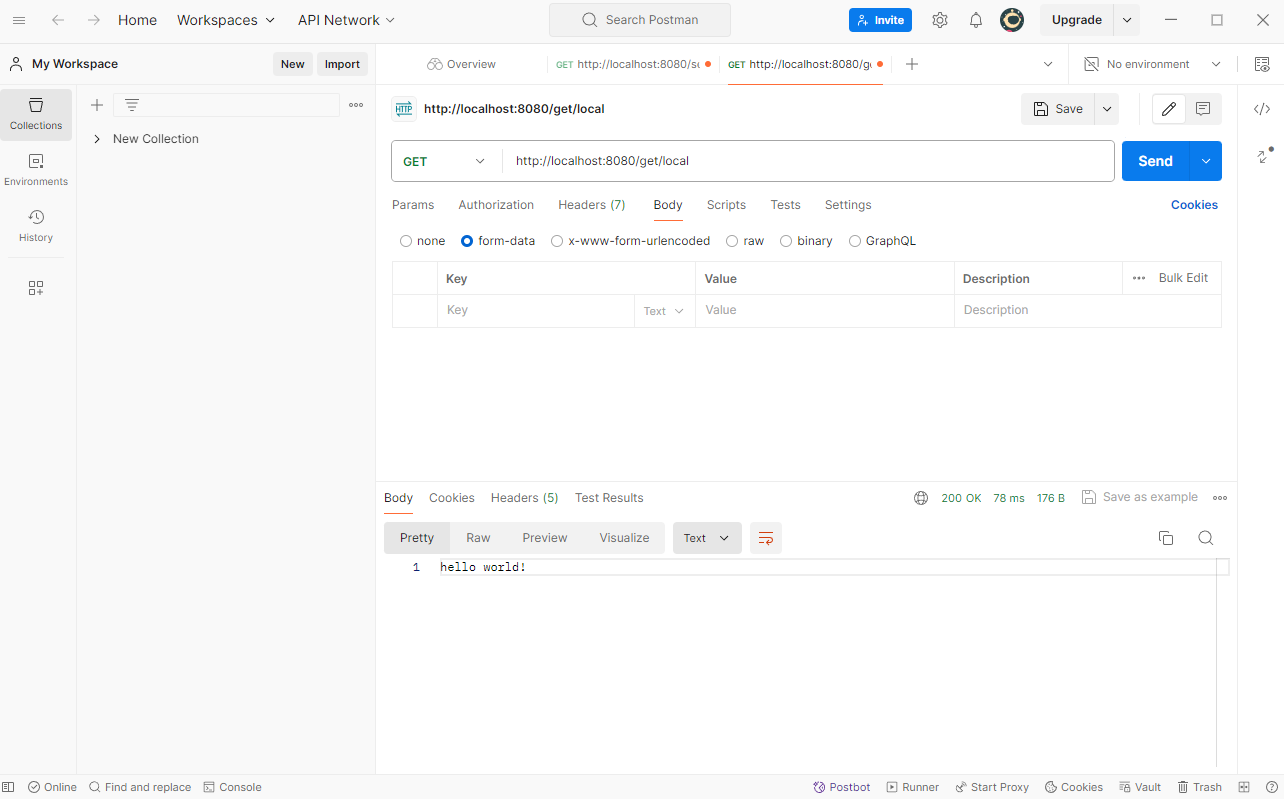Open the Upgrade dropdown arrow
The image size is (1284, 799).
1127,20
